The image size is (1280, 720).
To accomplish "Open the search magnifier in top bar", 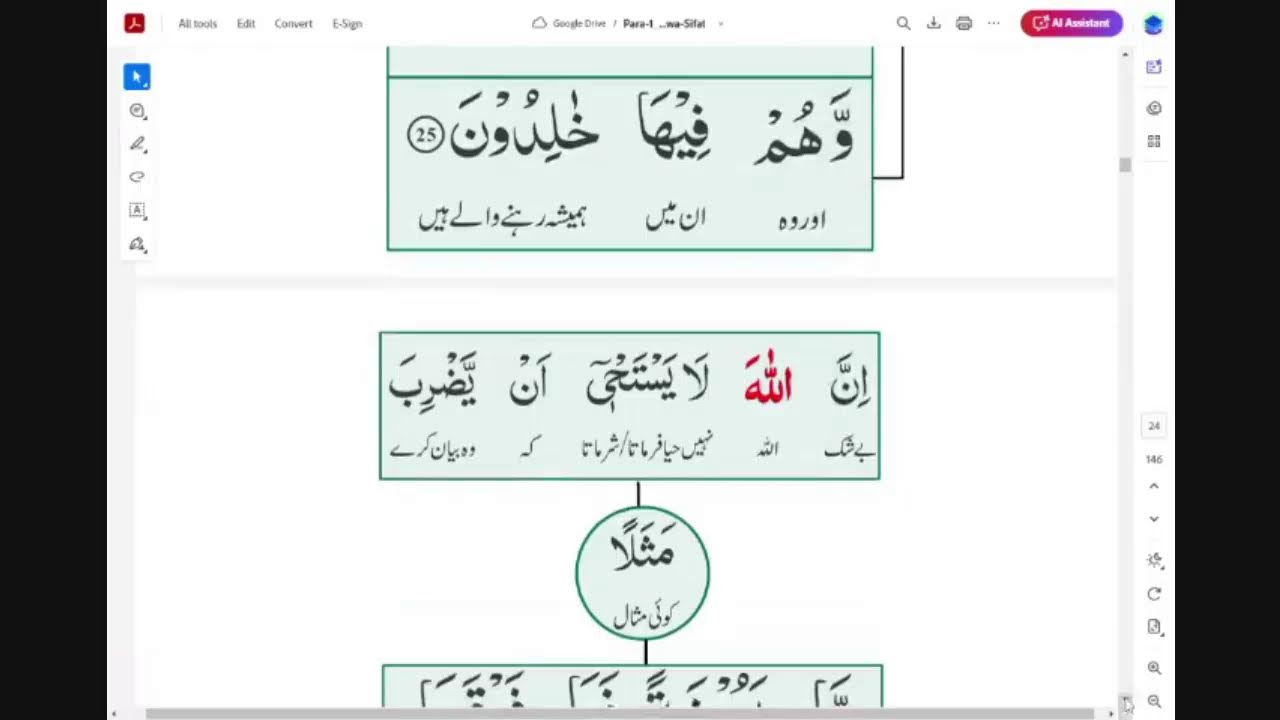I will 903,23.
